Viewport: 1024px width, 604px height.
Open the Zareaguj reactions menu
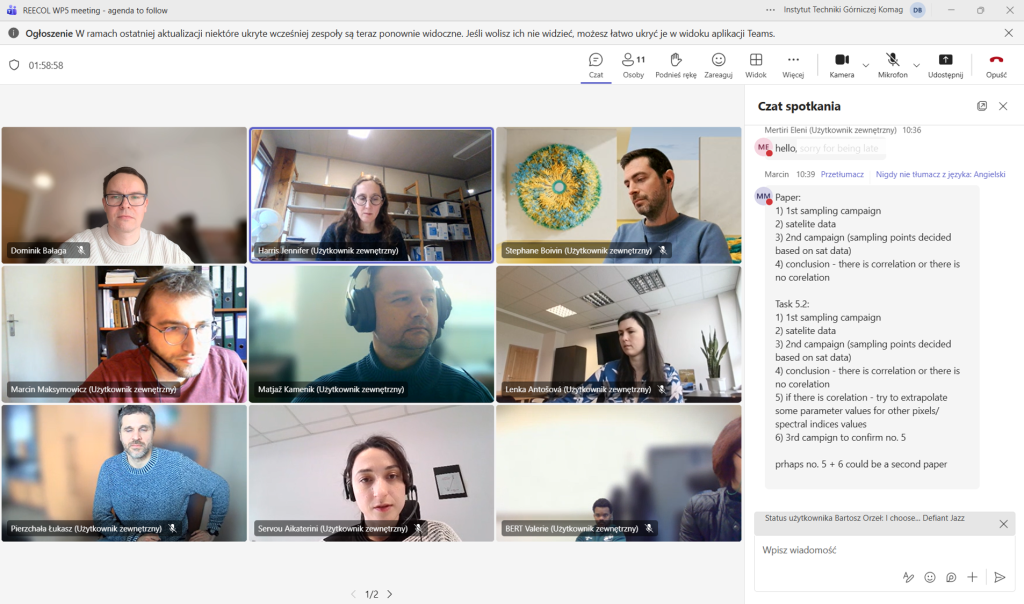tap(718, 65)
